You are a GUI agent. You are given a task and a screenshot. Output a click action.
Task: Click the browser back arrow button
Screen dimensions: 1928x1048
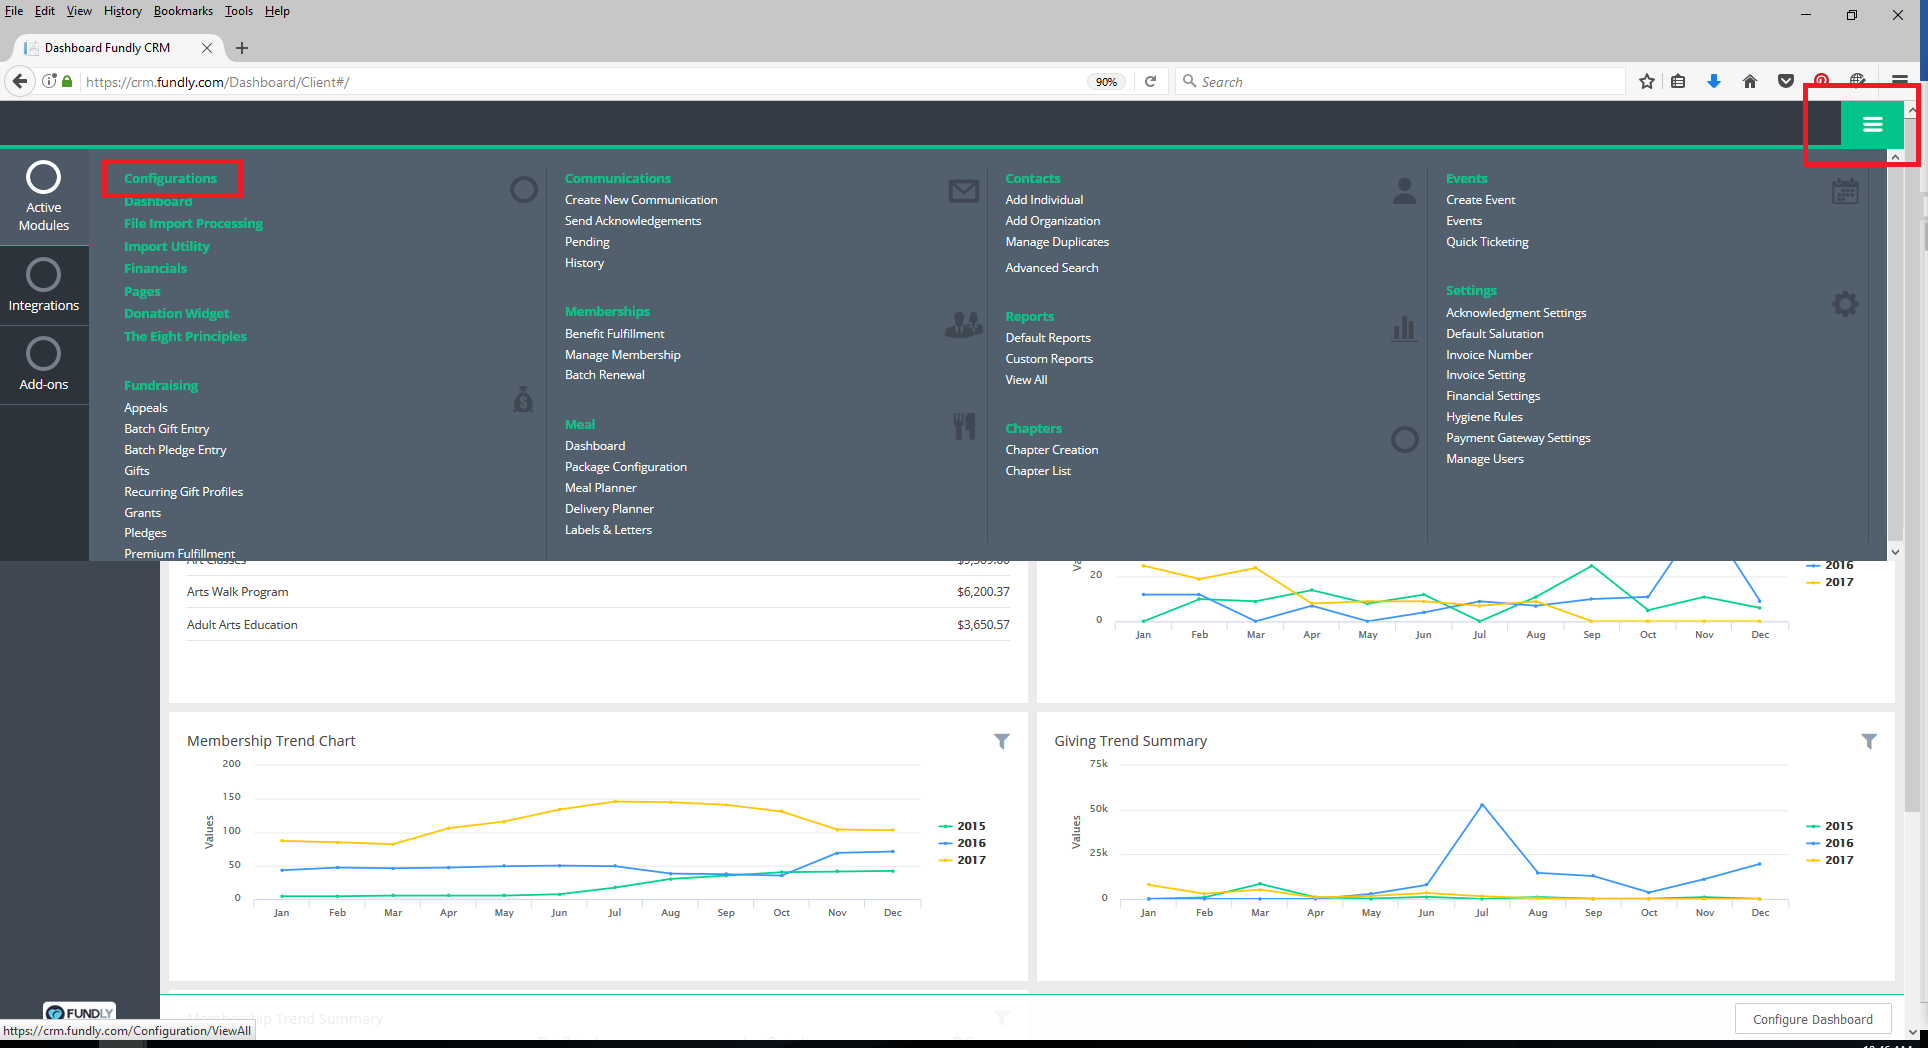[20, 81]
